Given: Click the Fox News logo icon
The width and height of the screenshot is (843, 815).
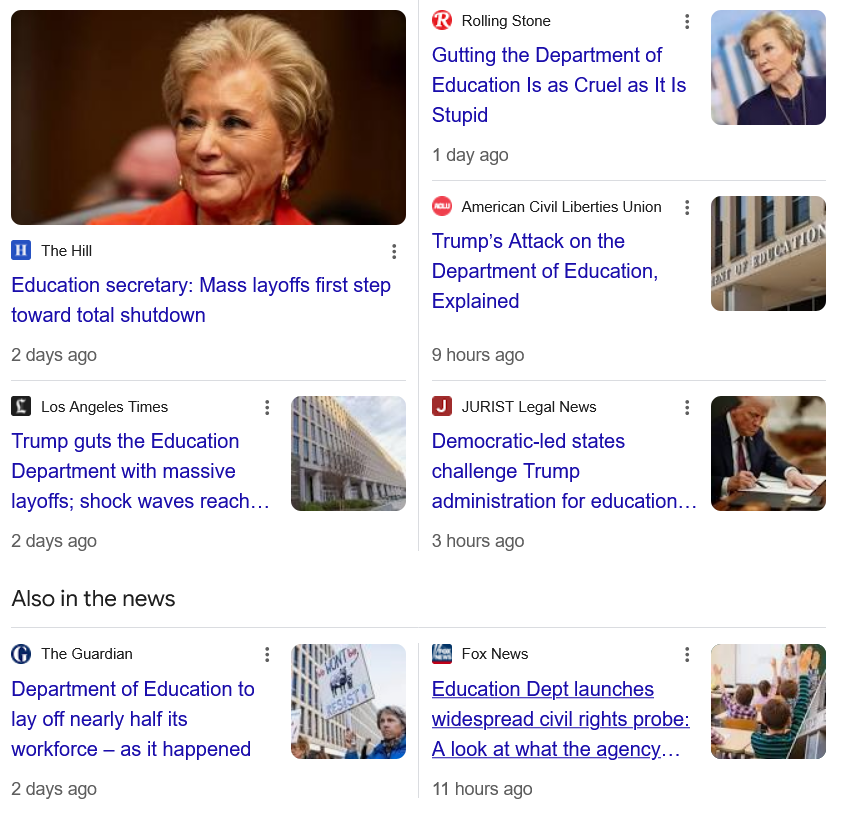Looking at the screenshot, I should pos(442,654).
